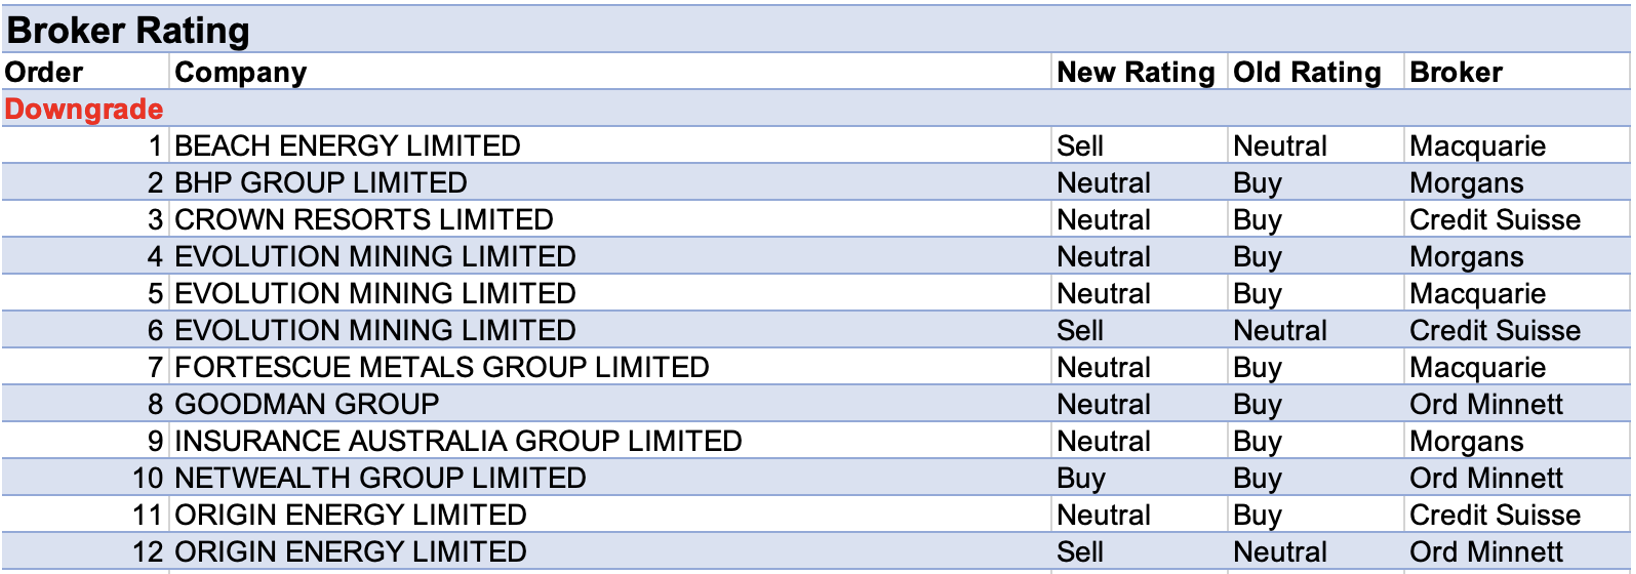This screenshot has height=574, width=1636.
Task: Select the GOODMAN GROUP company cell
Action: click(x=307, y=404)
